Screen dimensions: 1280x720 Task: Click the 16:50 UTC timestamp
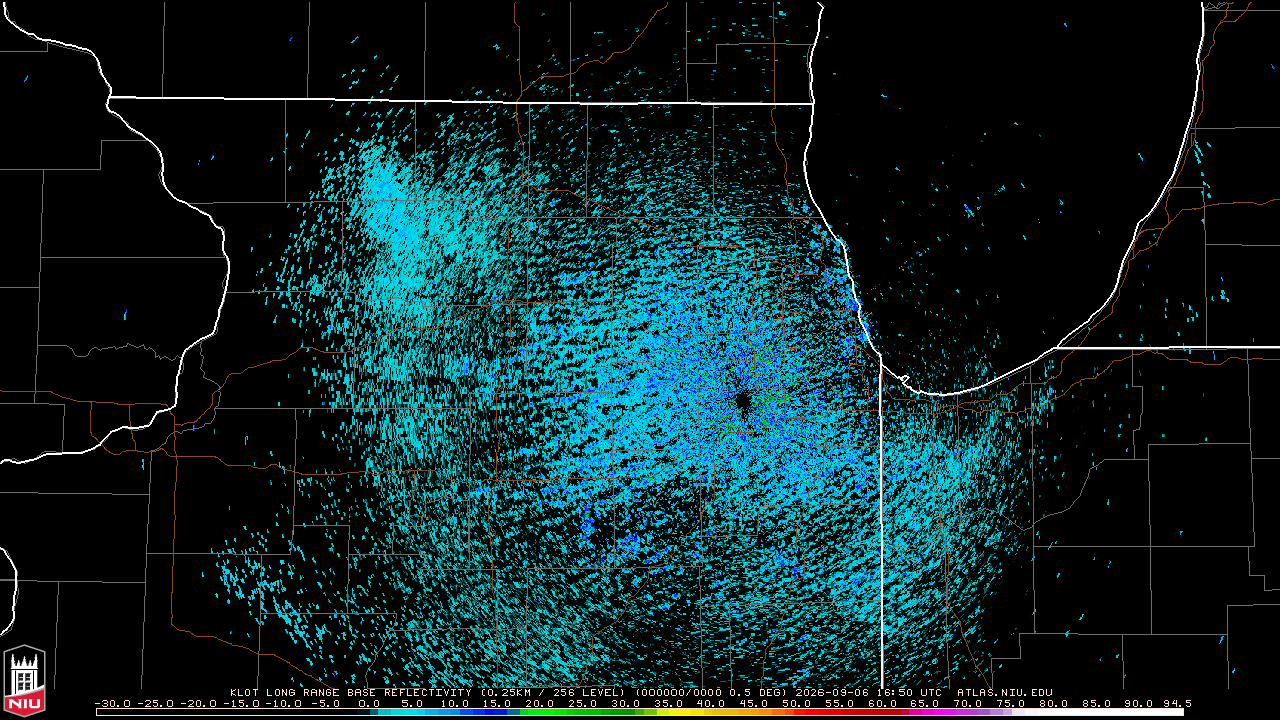[911, 692]
